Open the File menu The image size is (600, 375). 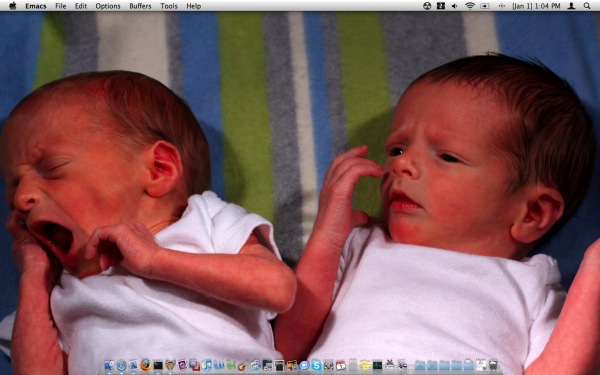[60, 6]
